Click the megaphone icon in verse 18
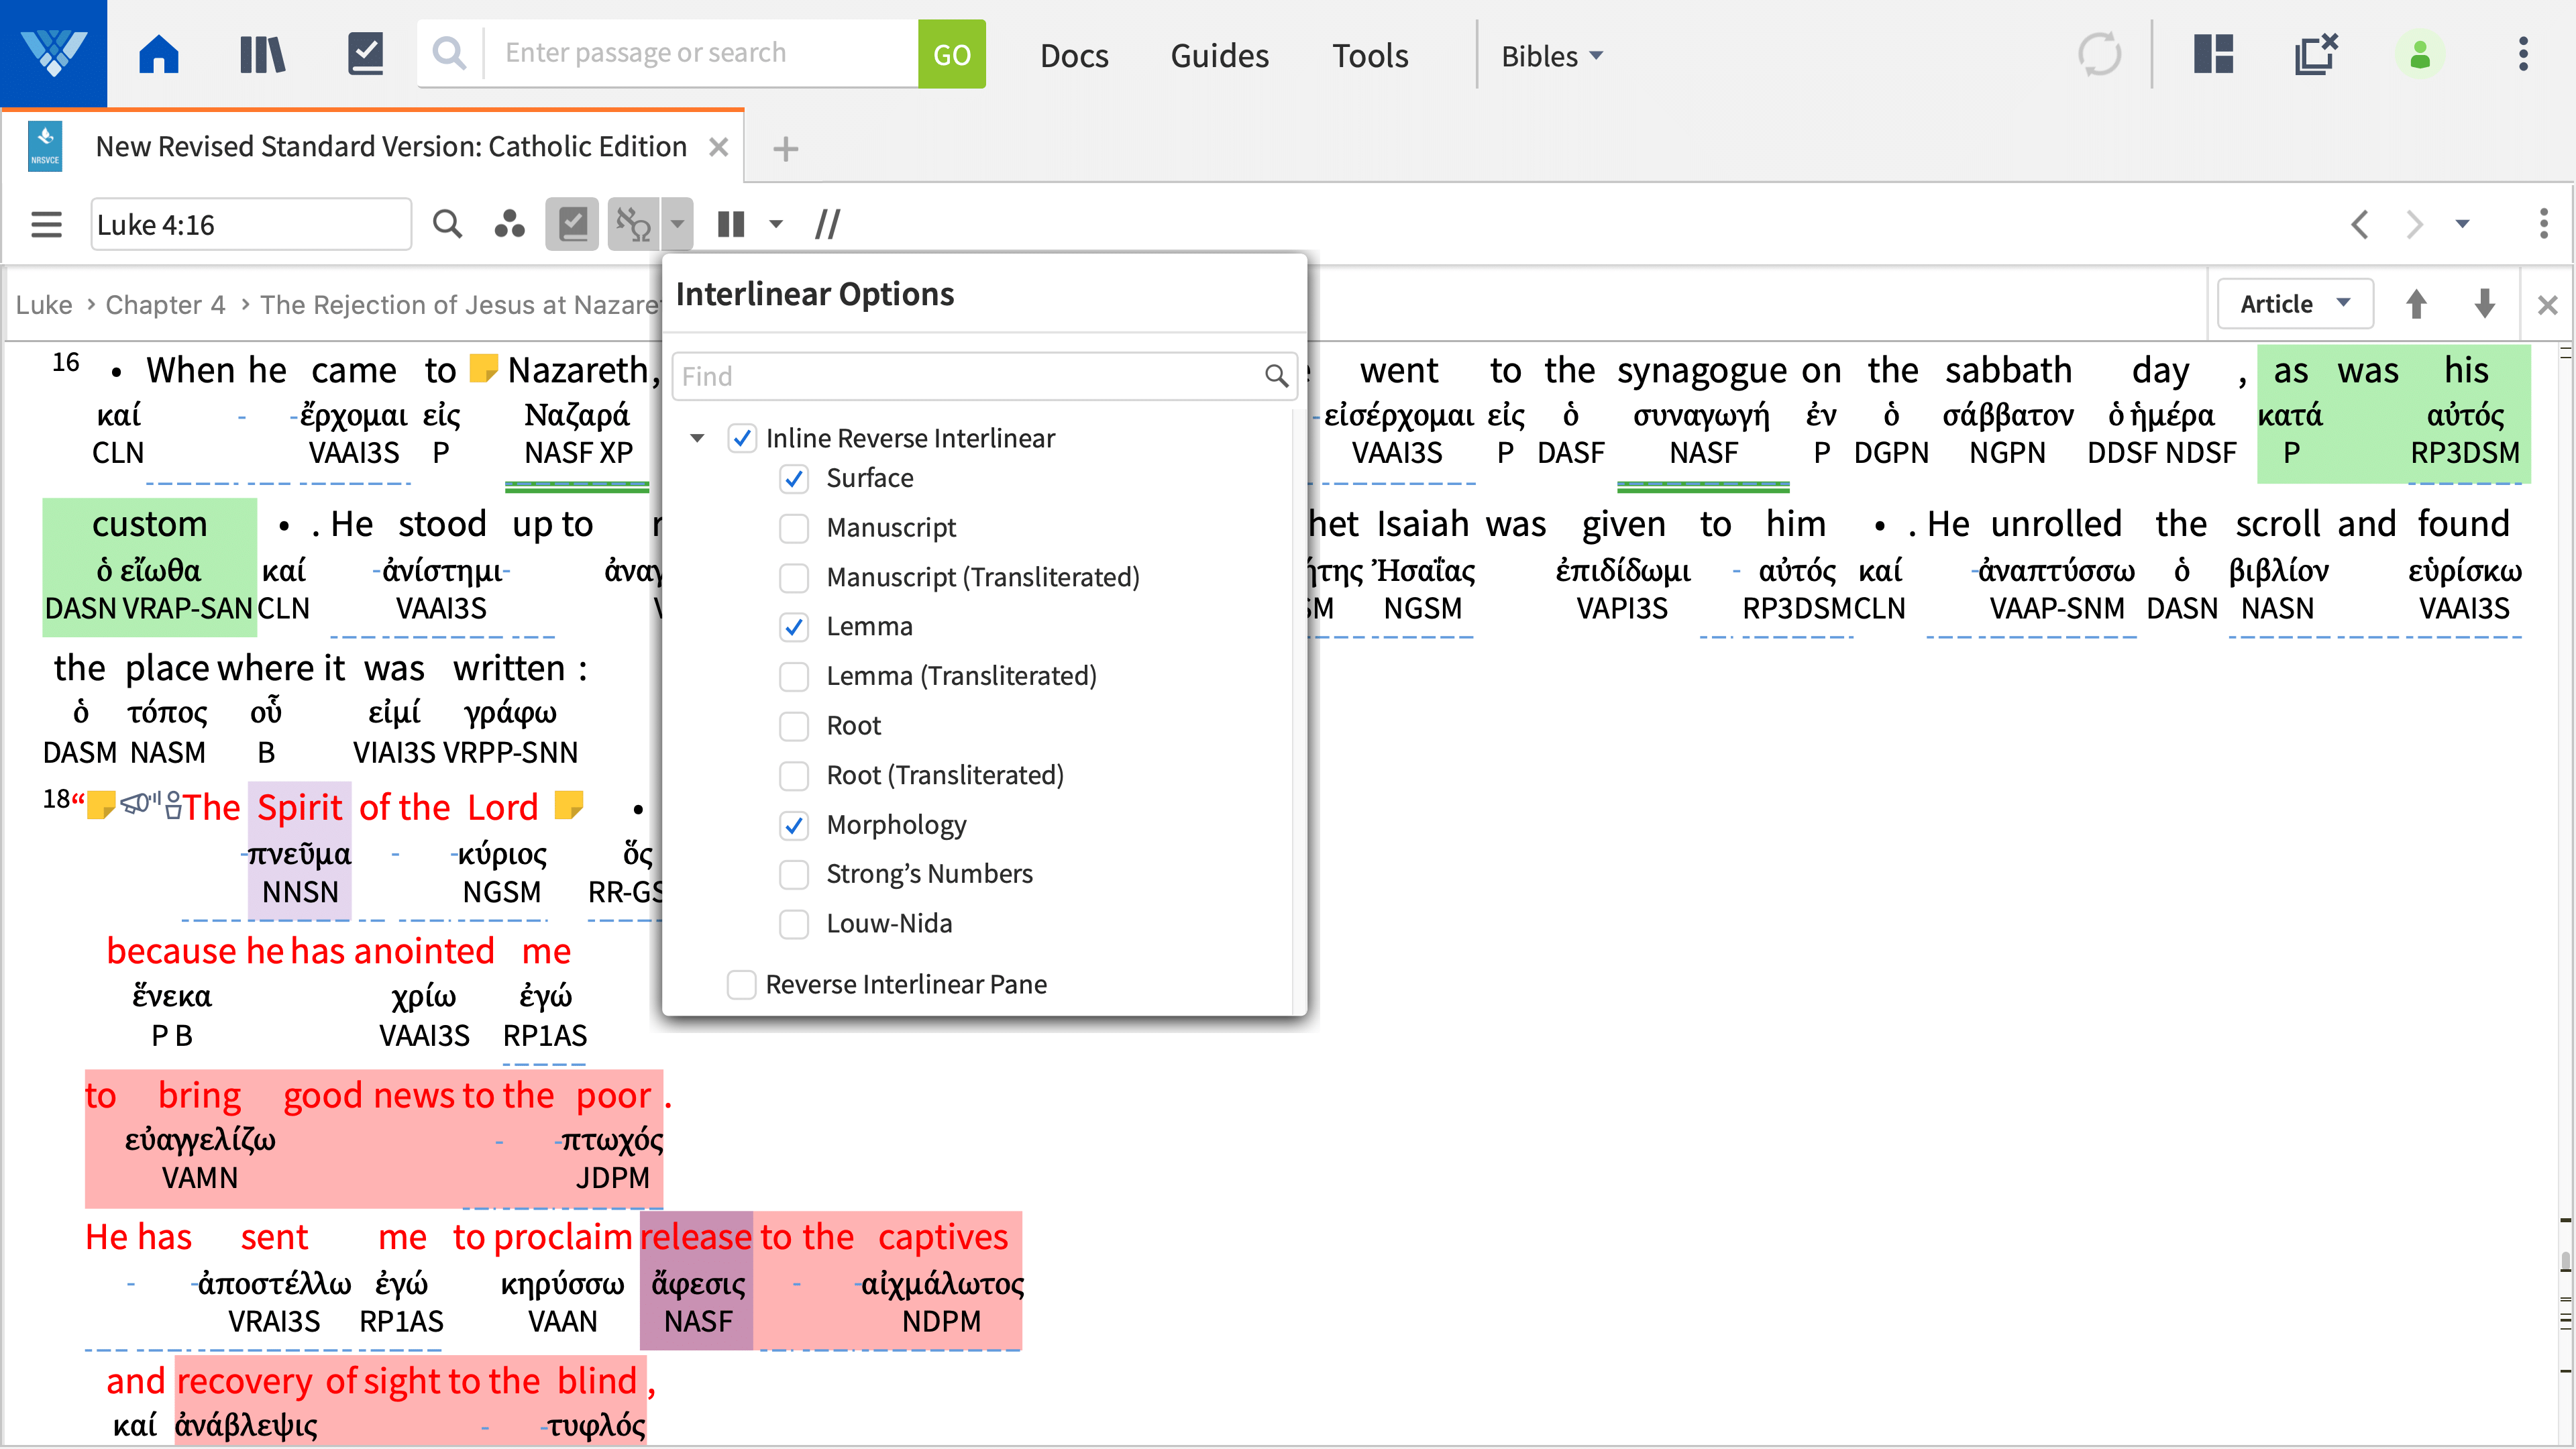This screenshot has width=2576, height=1449. coord(139,803)
